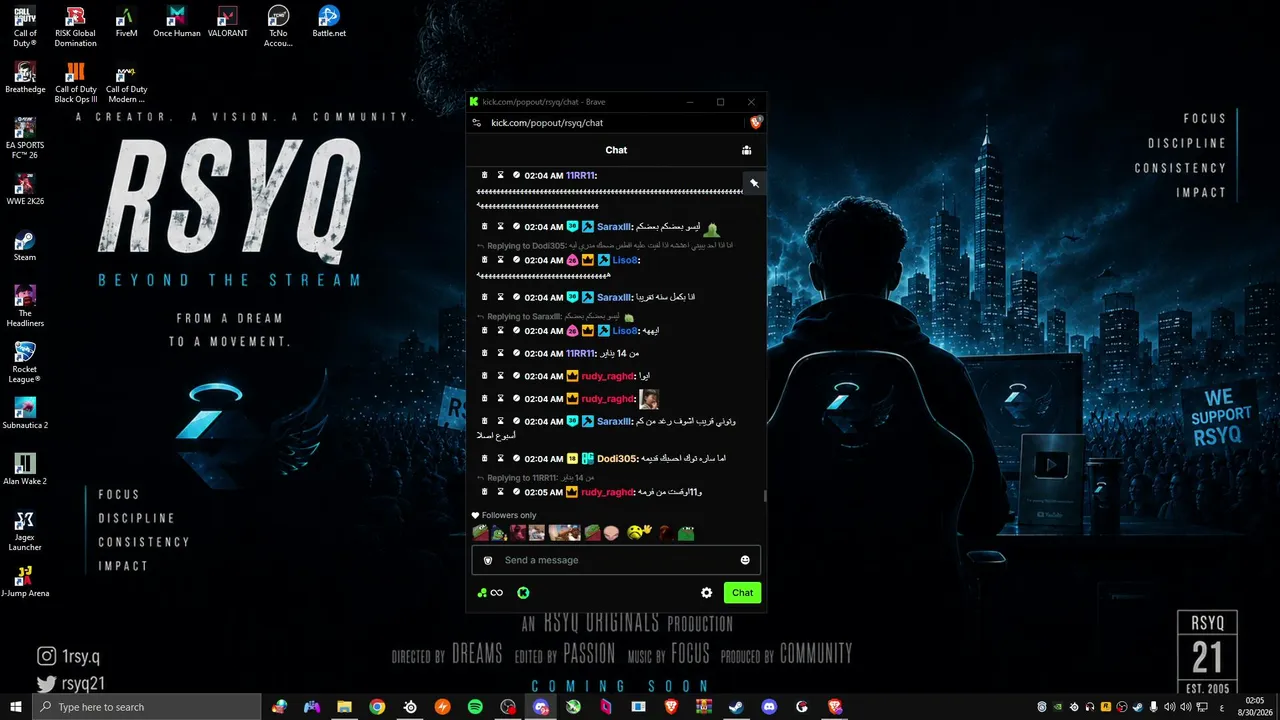The height and width of the screenshot is (720, 1280).
Task: Open the channel points infinity icon
Action: tap(490, 593)
